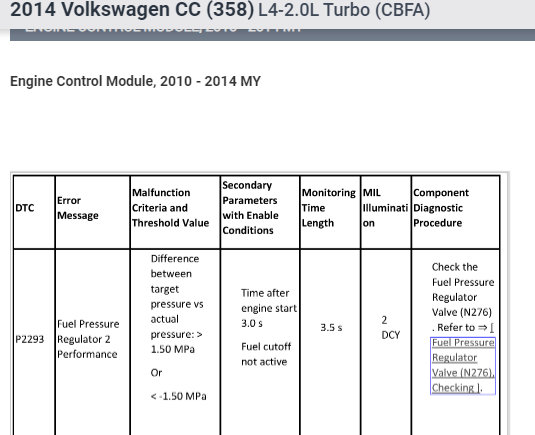Select the L4-2.0L Turbo (CBFA) engine text
The height and width of the screenshot is (435, 535).
[x=344, y=10]
